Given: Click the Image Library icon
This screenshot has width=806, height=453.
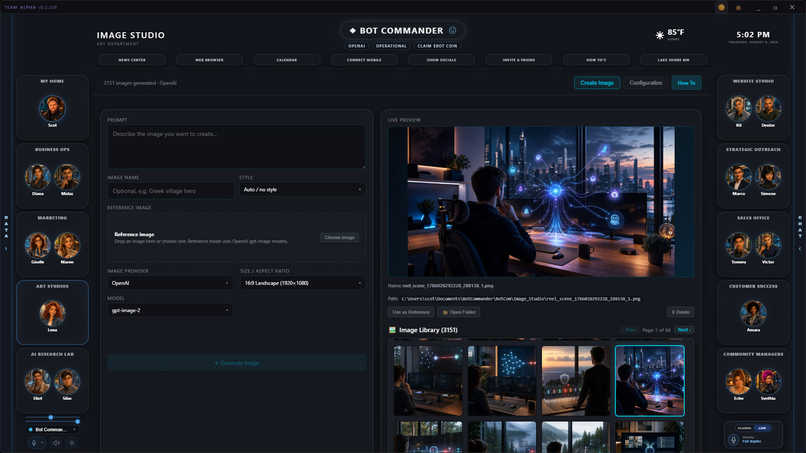Looking at the screenshot, I should click(392, 330).
